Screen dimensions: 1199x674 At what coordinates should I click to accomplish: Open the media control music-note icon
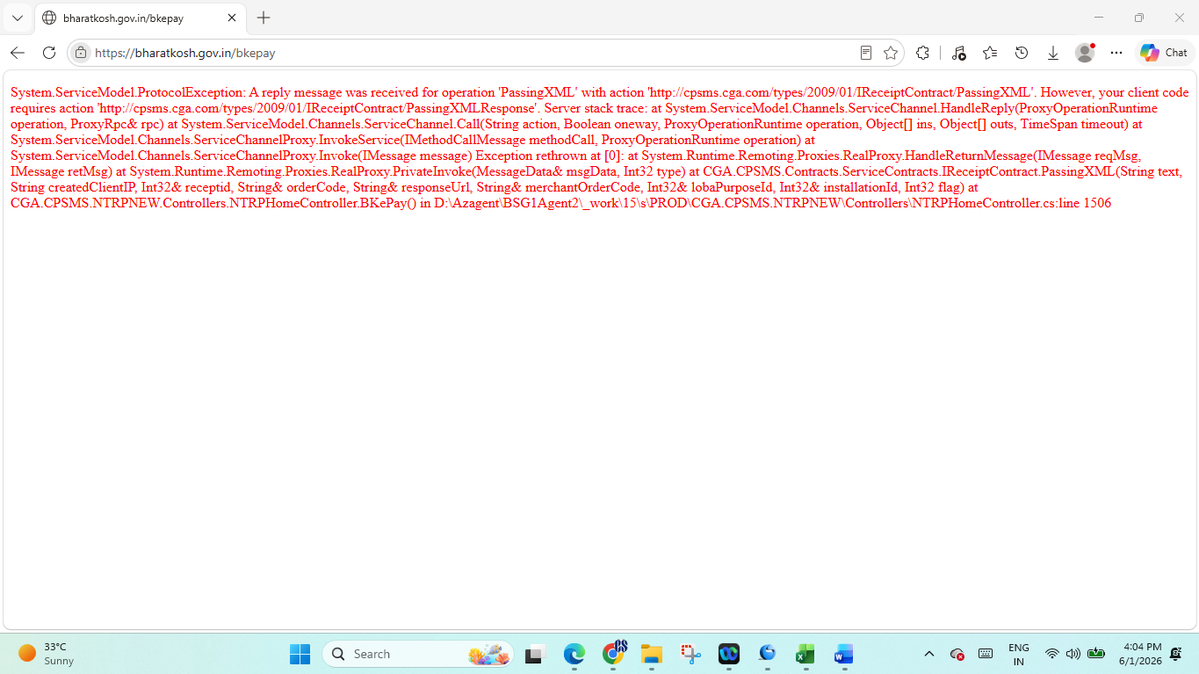tap(958, 53)
